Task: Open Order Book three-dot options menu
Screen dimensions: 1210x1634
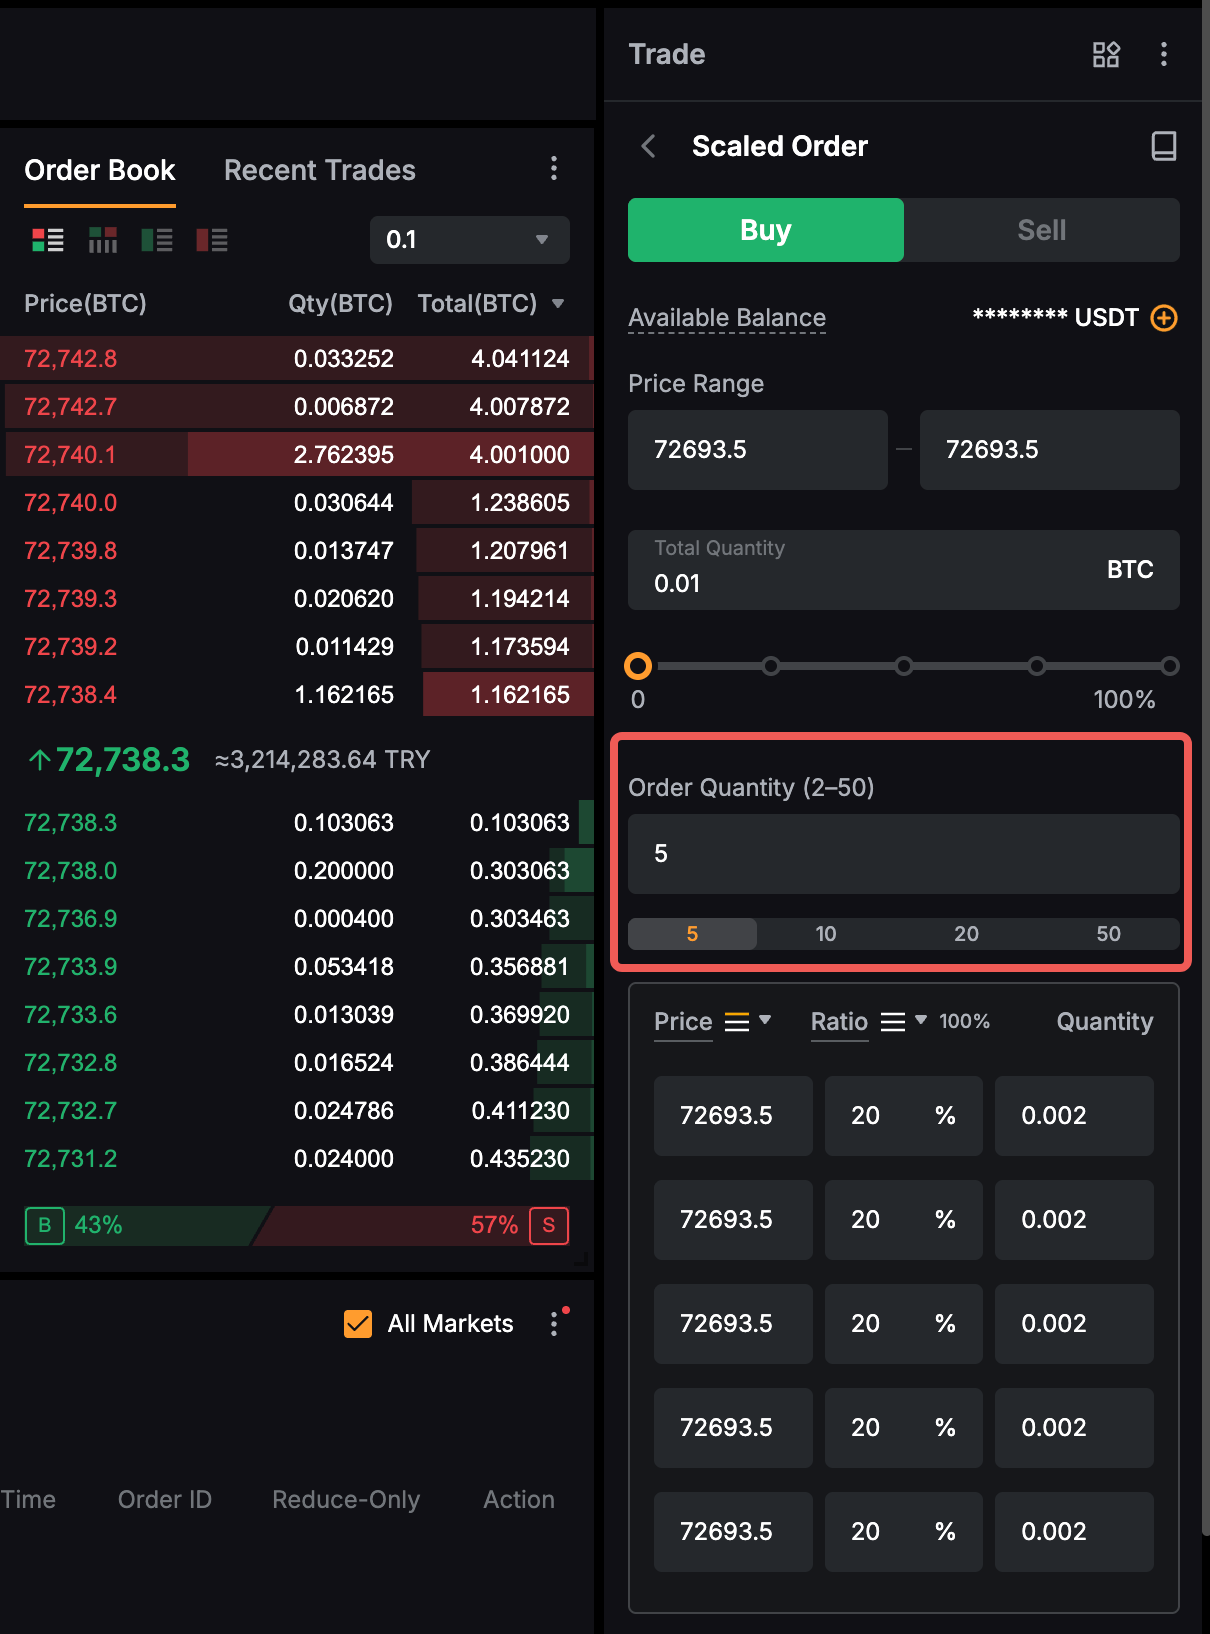Action: (554, 169)
